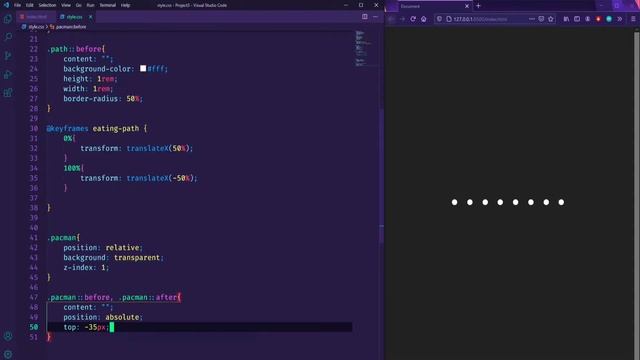Click line number 30 in the gutter
Image resolution: width=640 pixels, height=360 pixels.
coord(33,128)
